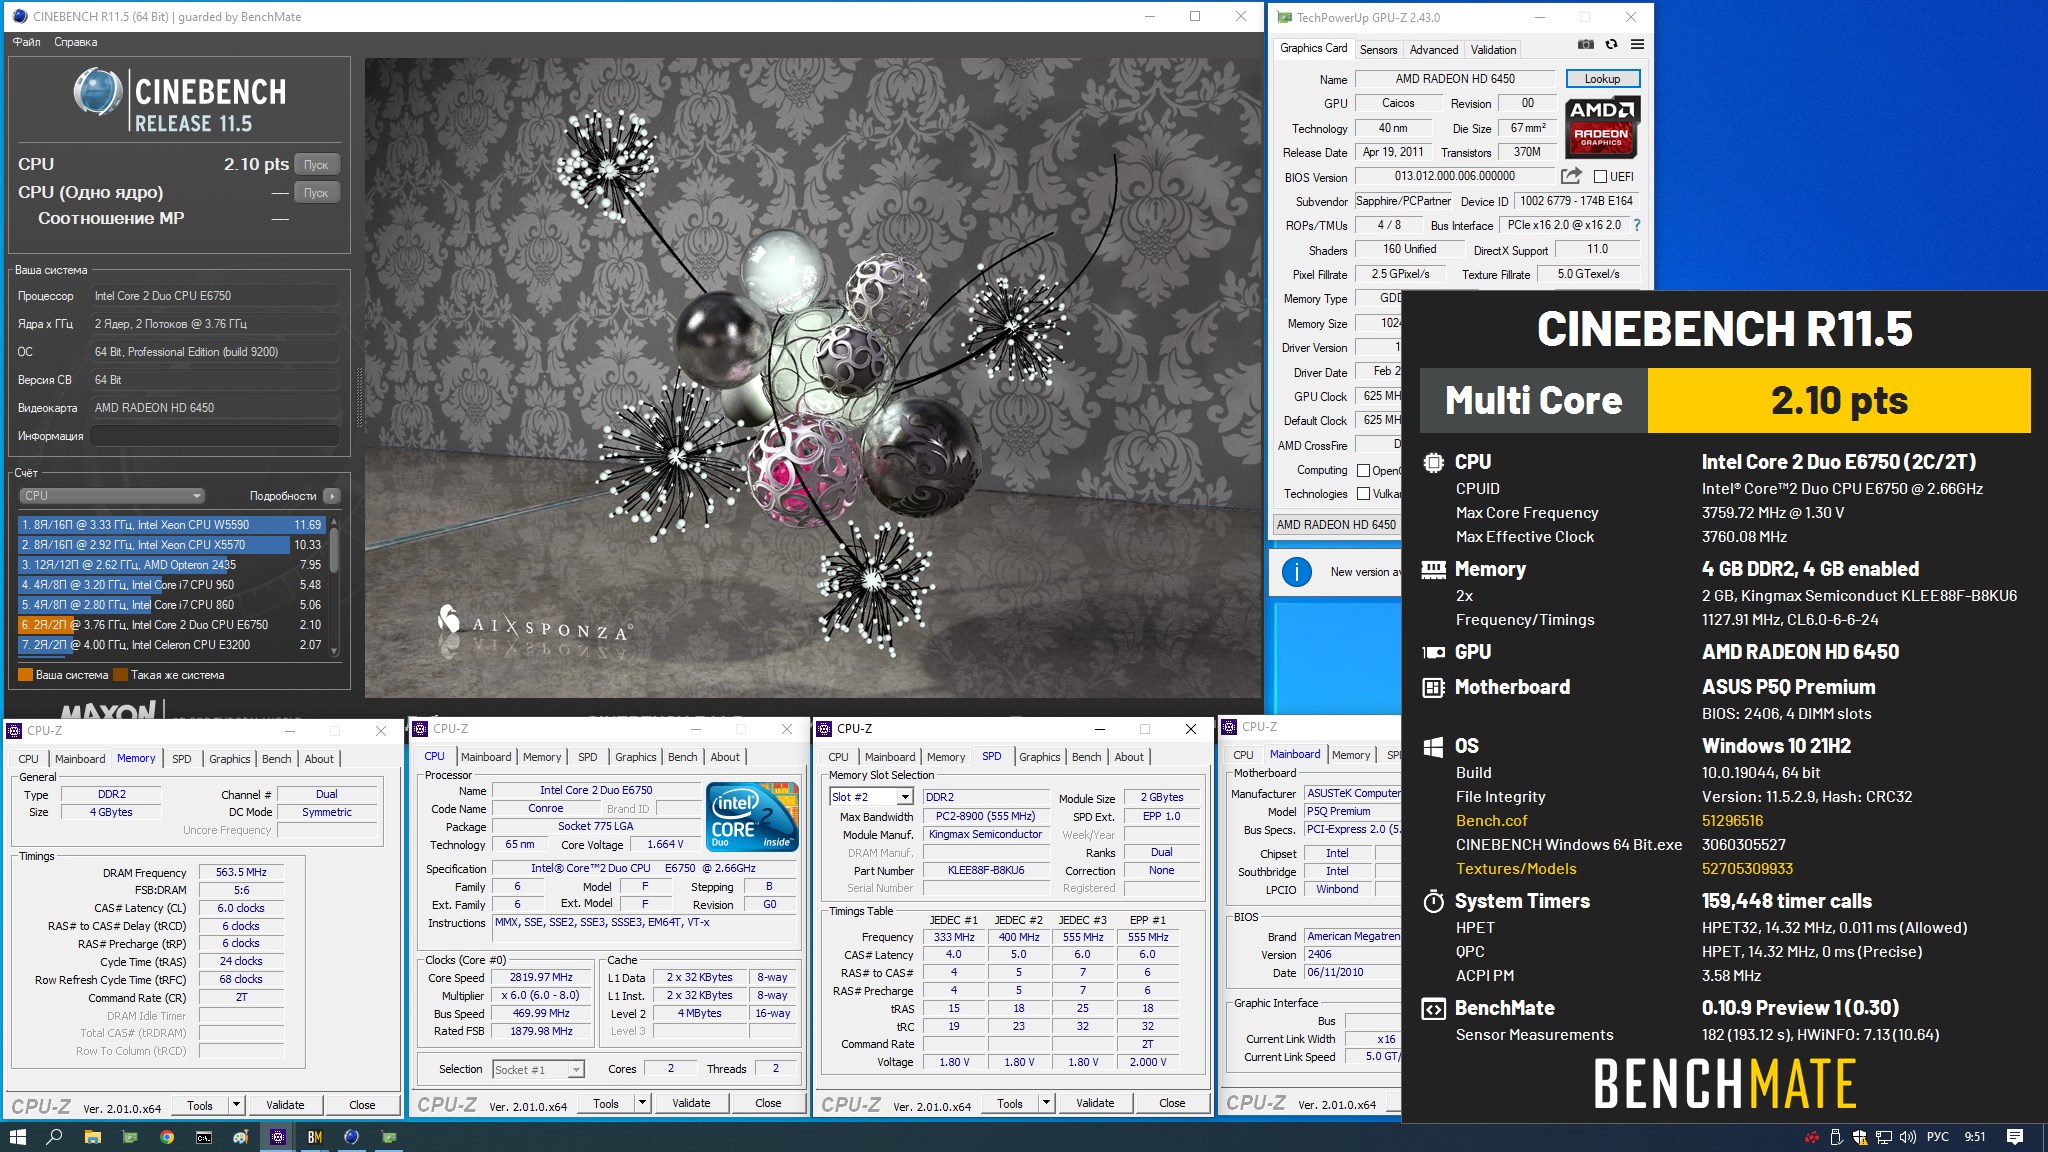2048x1152 pixels.
Task: Open Cinebench sphere icon on the taskbar
Action: [352, 1137]
